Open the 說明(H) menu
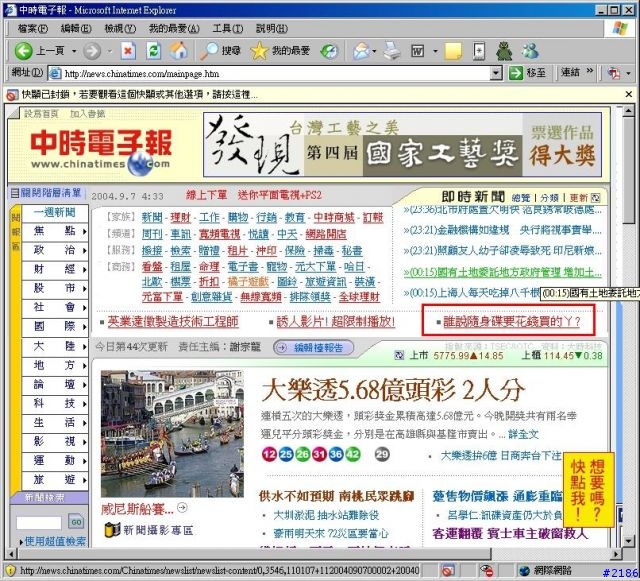Image resolution: width=640 pixels, height=581 pixels. click(272, 29)
